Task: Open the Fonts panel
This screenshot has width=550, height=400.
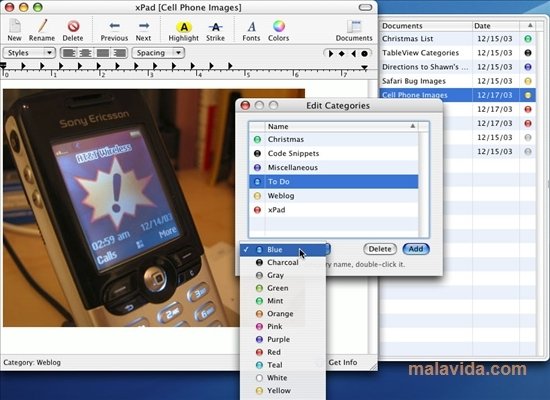Action: [251, 26]
